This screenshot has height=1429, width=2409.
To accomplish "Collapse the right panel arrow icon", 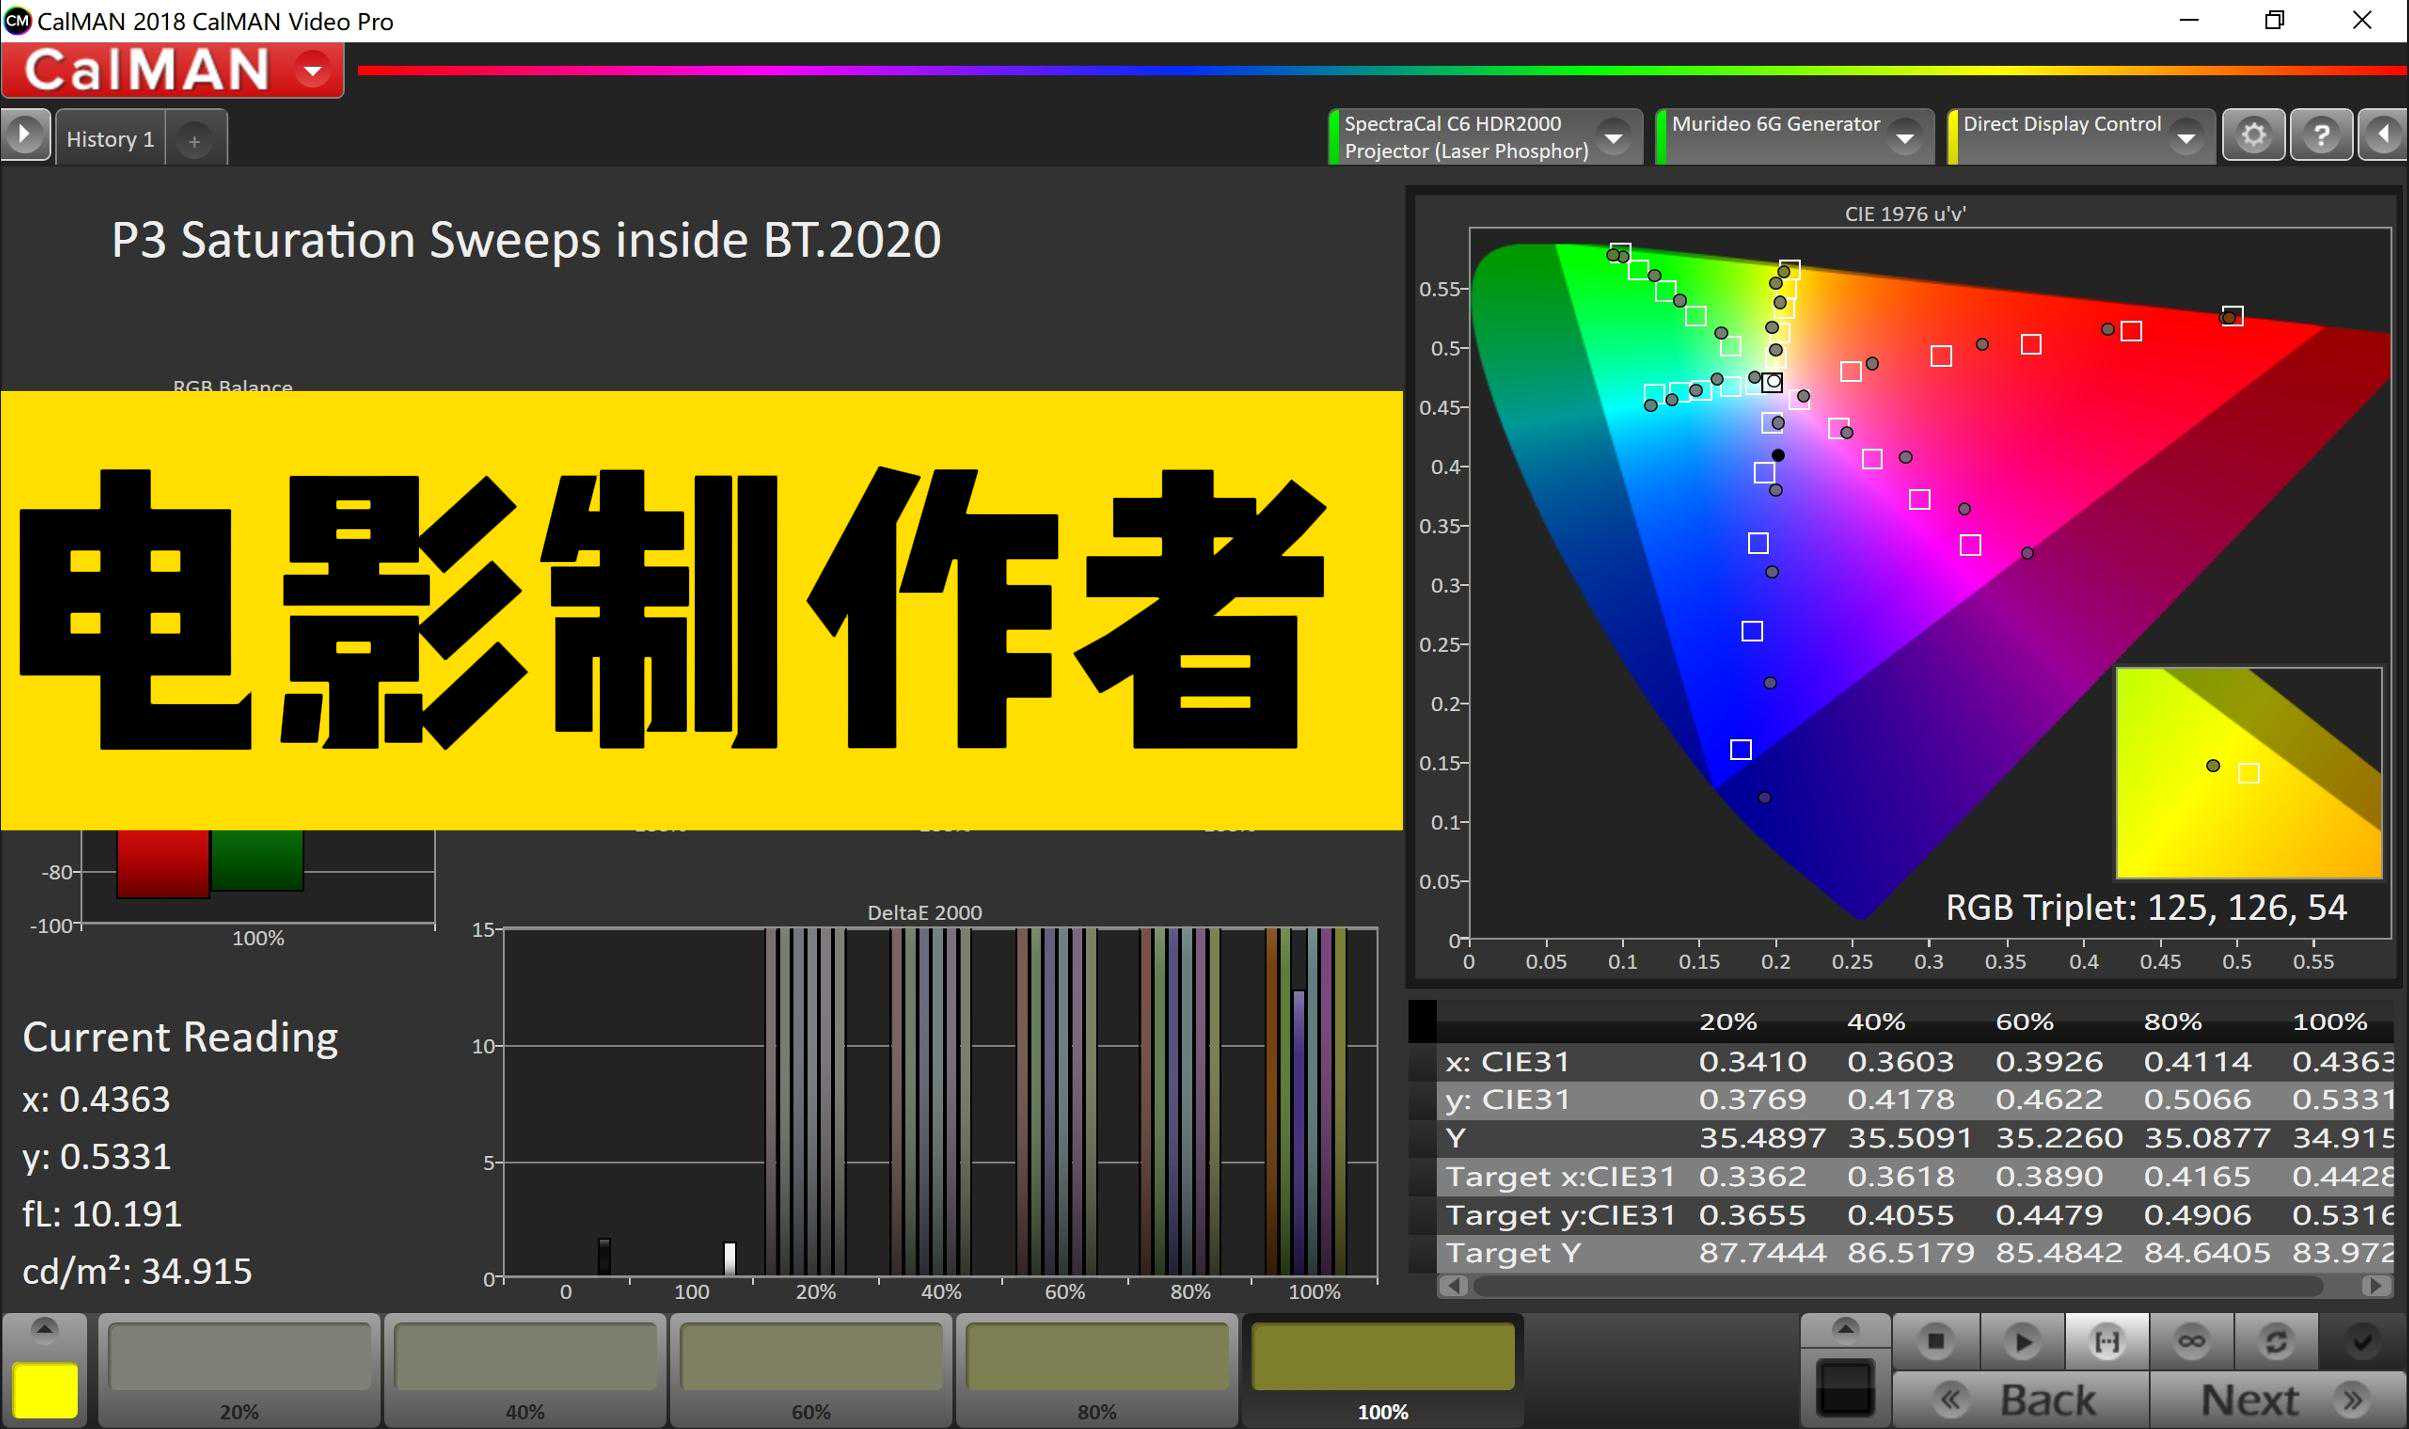I will tap(2383, 135).
